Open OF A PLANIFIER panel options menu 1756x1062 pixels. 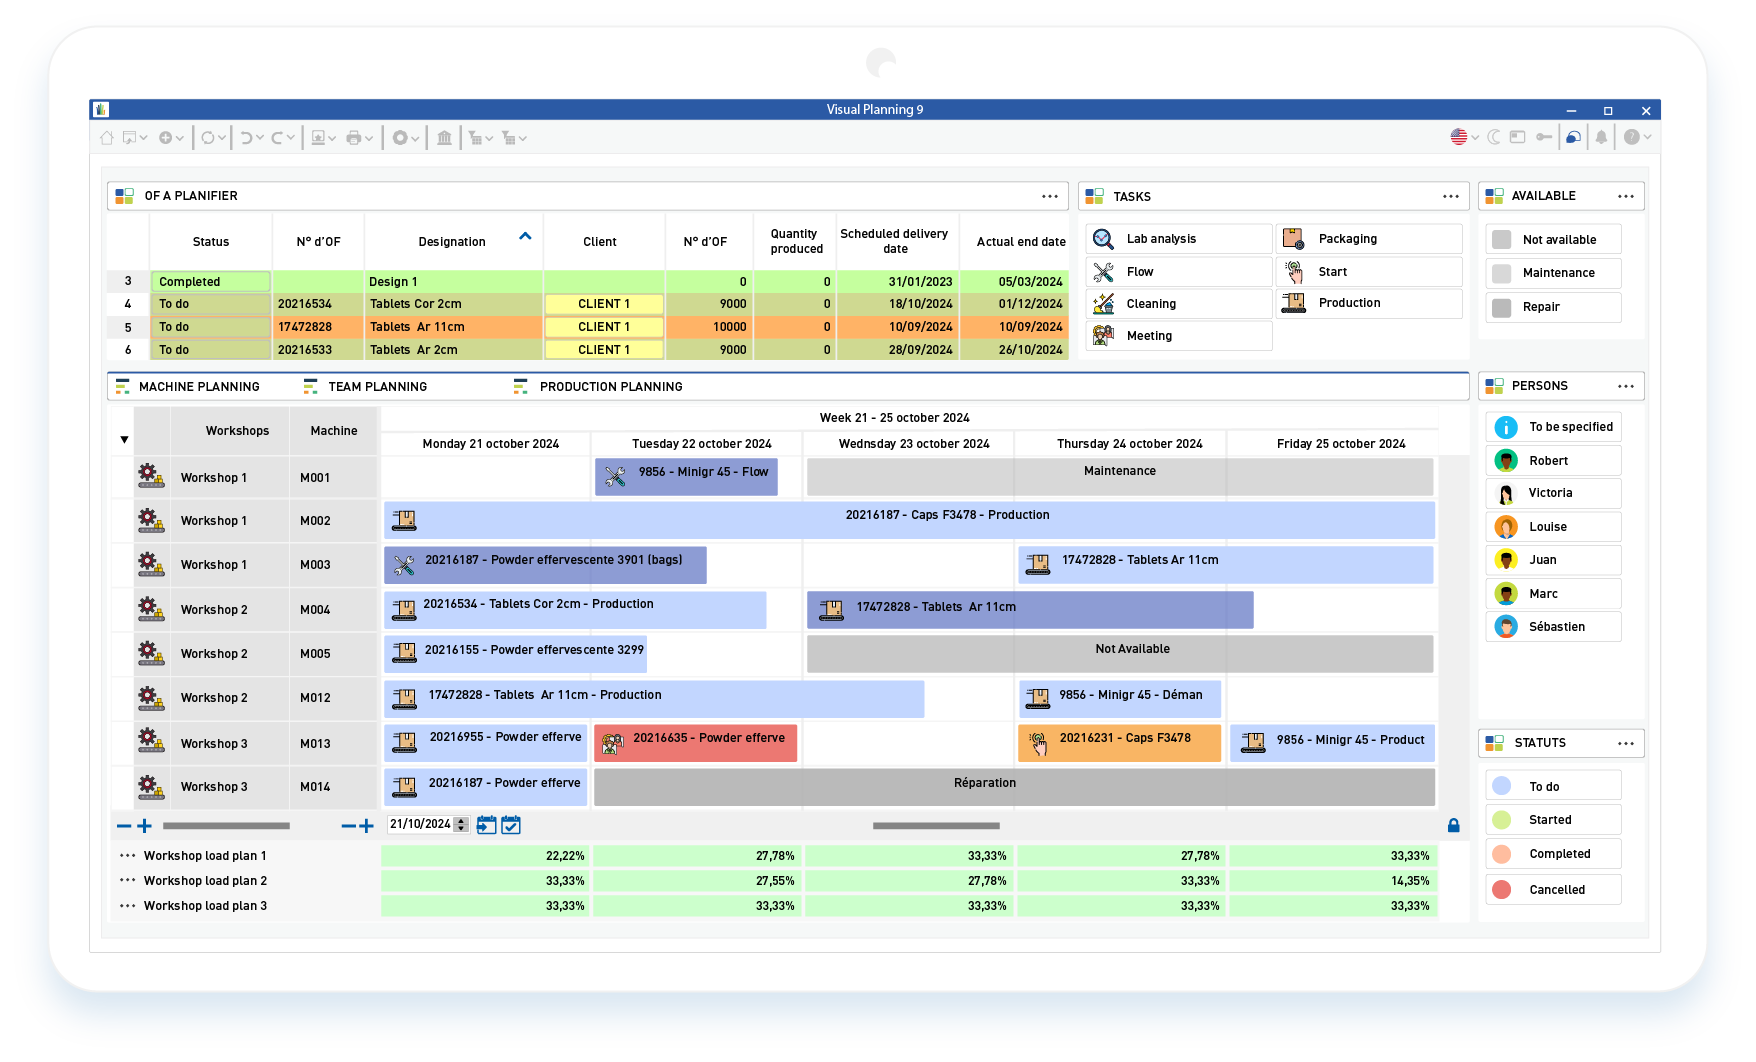(x=1050, y=196)
